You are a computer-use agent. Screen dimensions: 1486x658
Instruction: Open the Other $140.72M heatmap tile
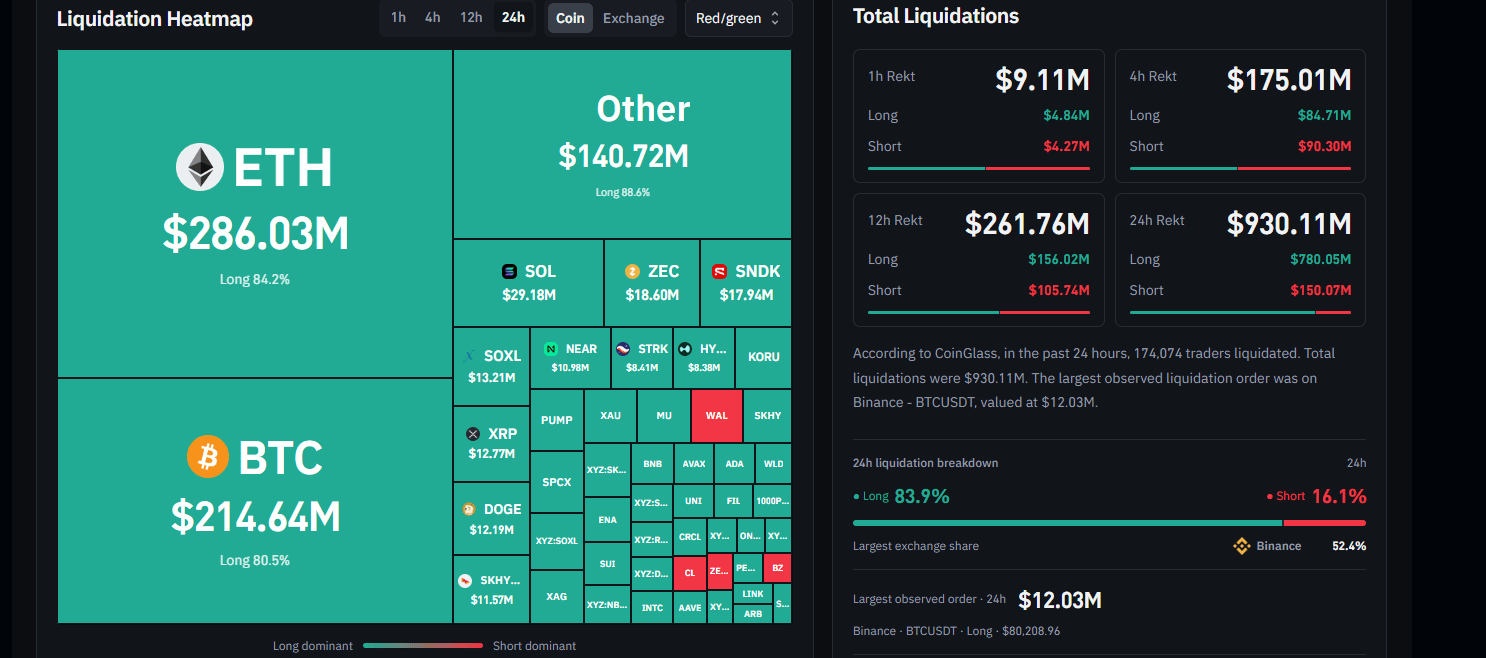pyautogui.click(x=623, y=144)
